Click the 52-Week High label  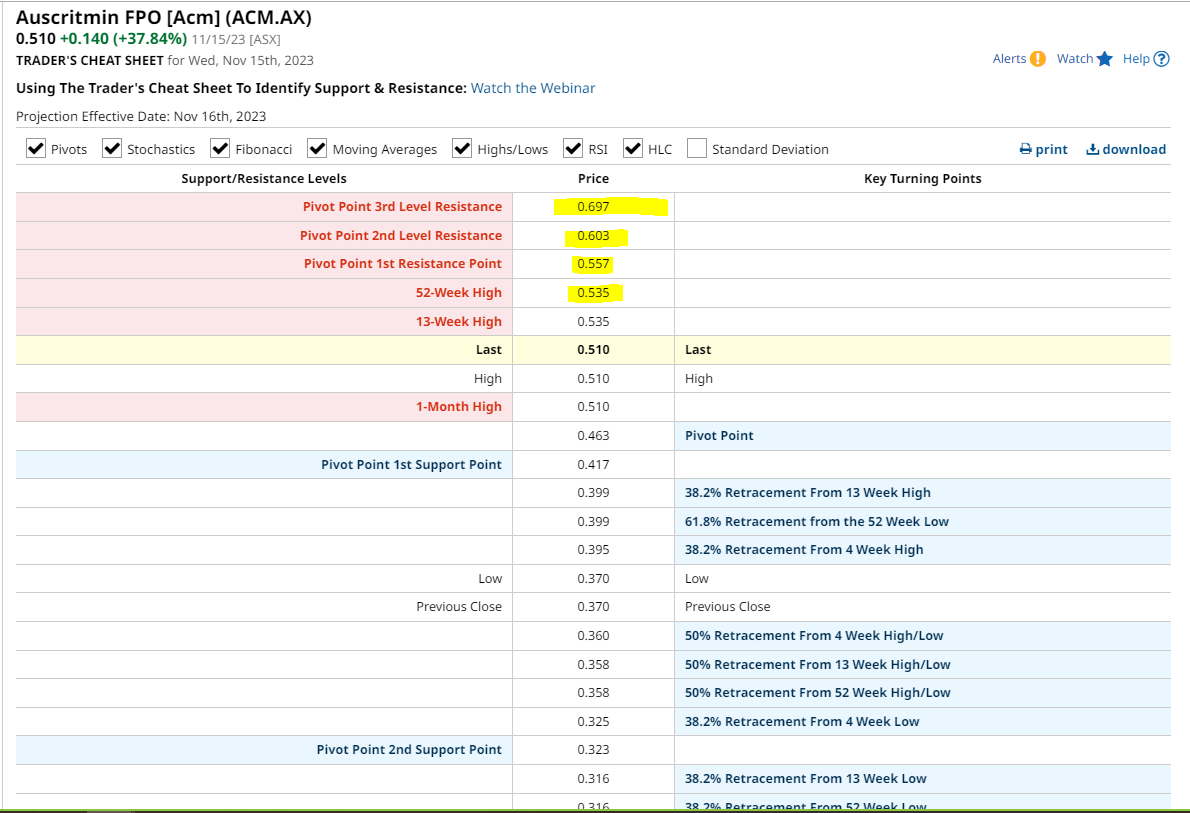[458, 292]
